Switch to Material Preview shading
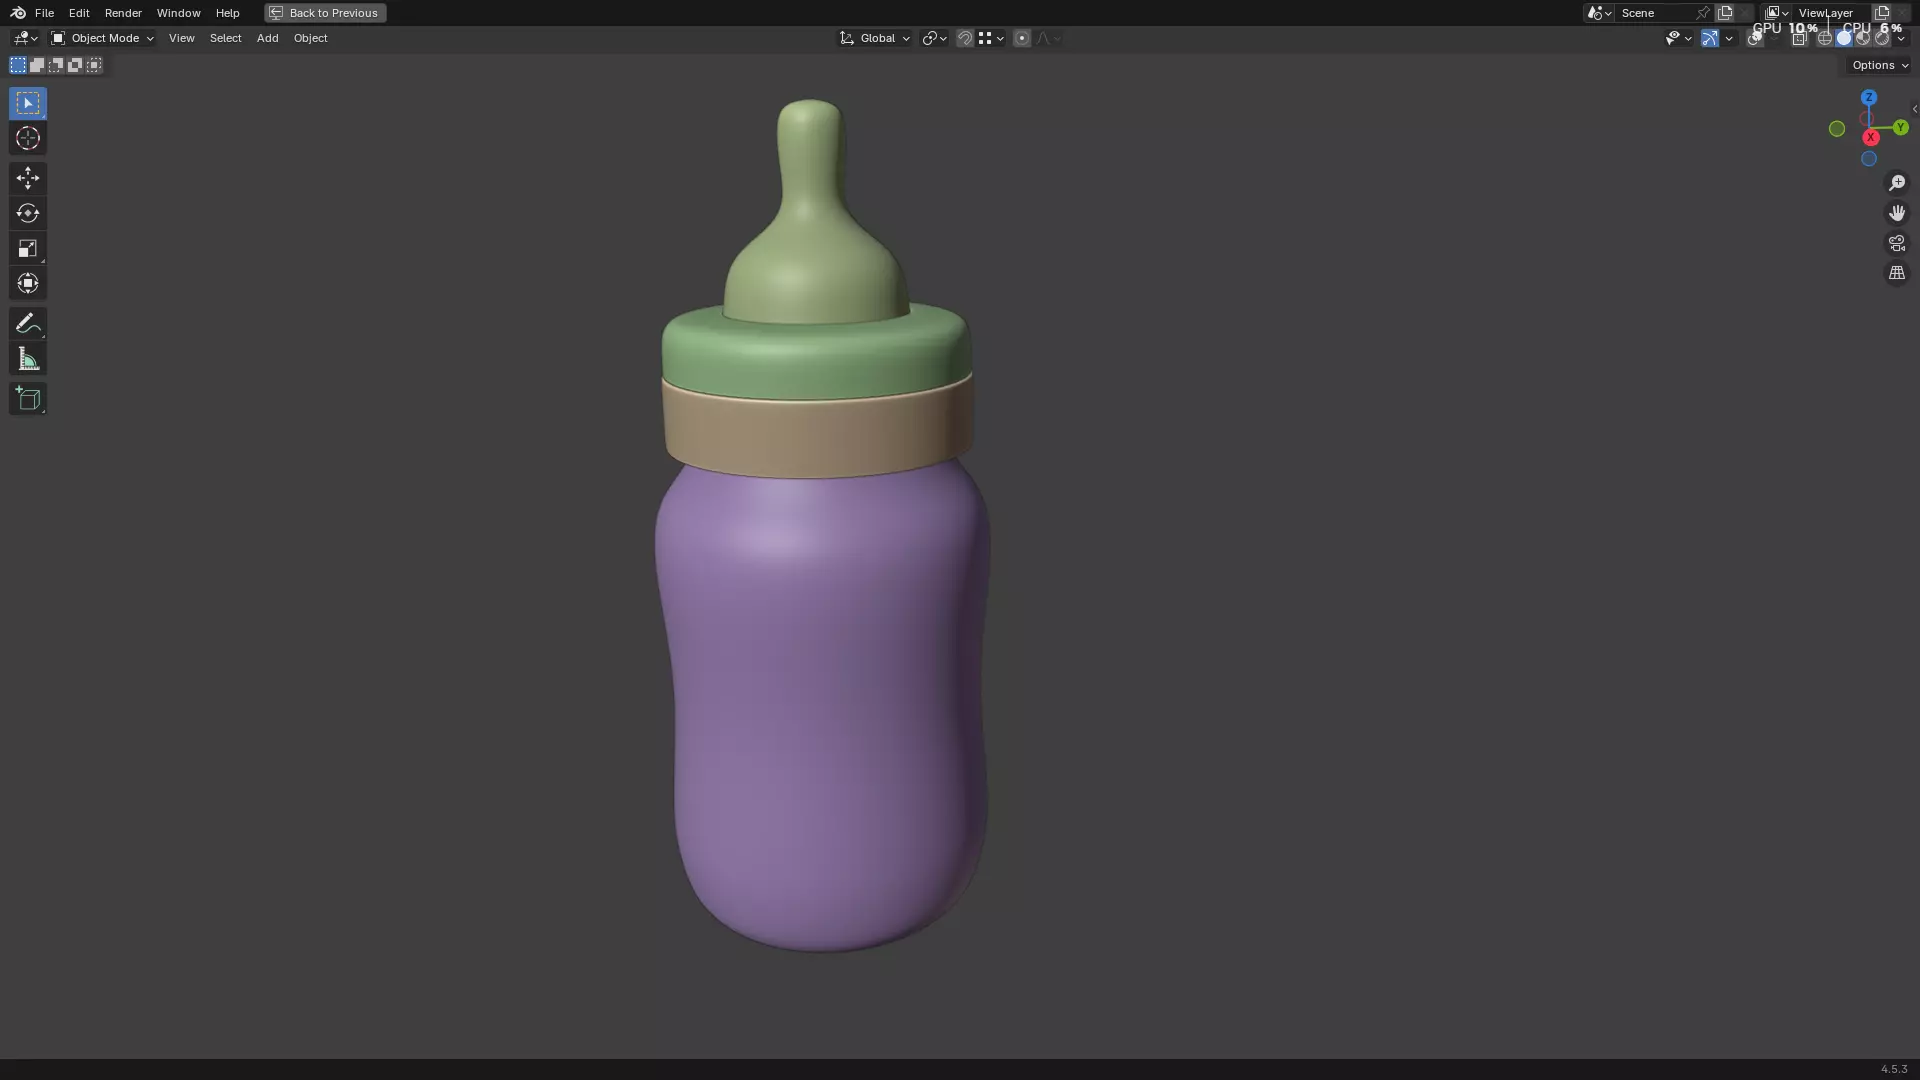The width and height of the screenshot is (1920, 1080). coord(1863,38)
